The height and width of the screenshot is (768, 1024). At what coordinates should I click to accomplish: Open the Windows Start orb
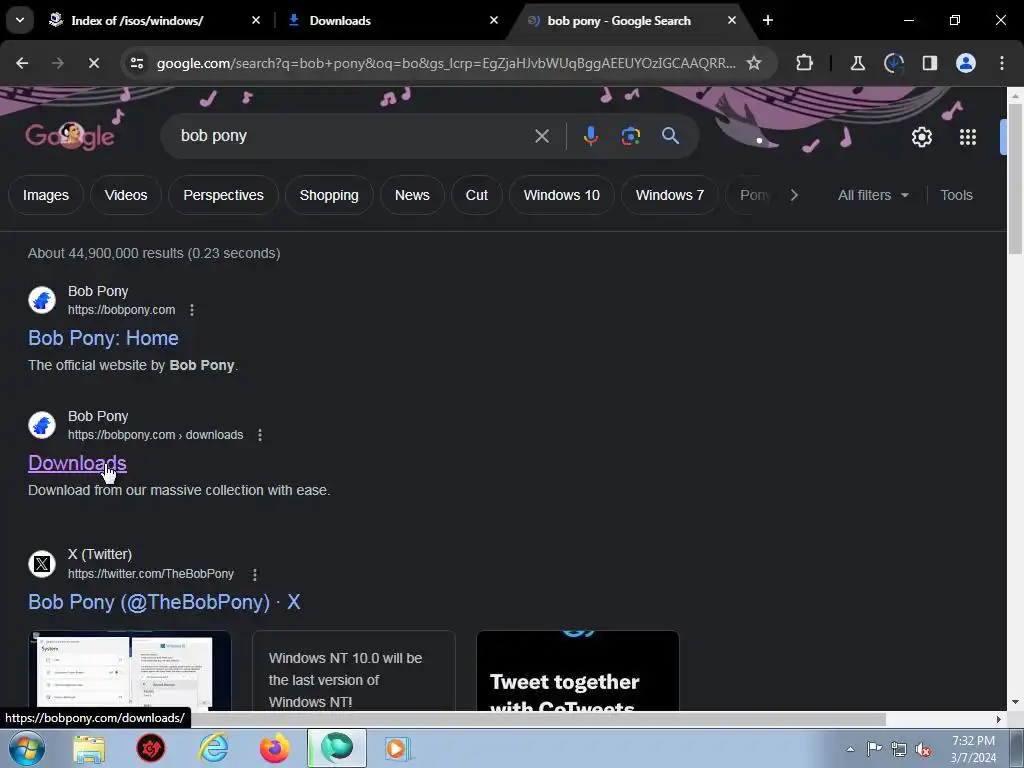[x=25, y=748]
